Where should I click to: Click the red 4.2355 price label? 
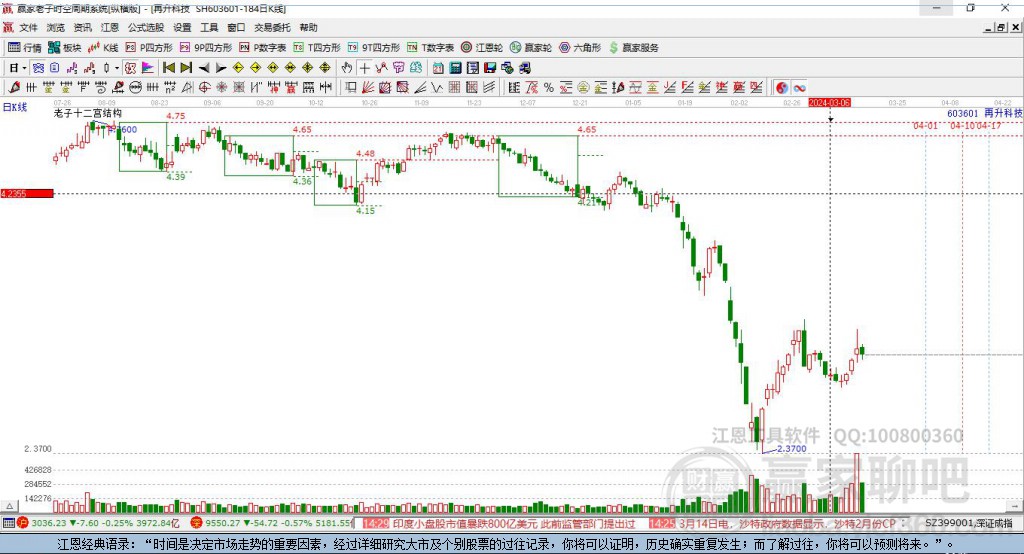27,193
